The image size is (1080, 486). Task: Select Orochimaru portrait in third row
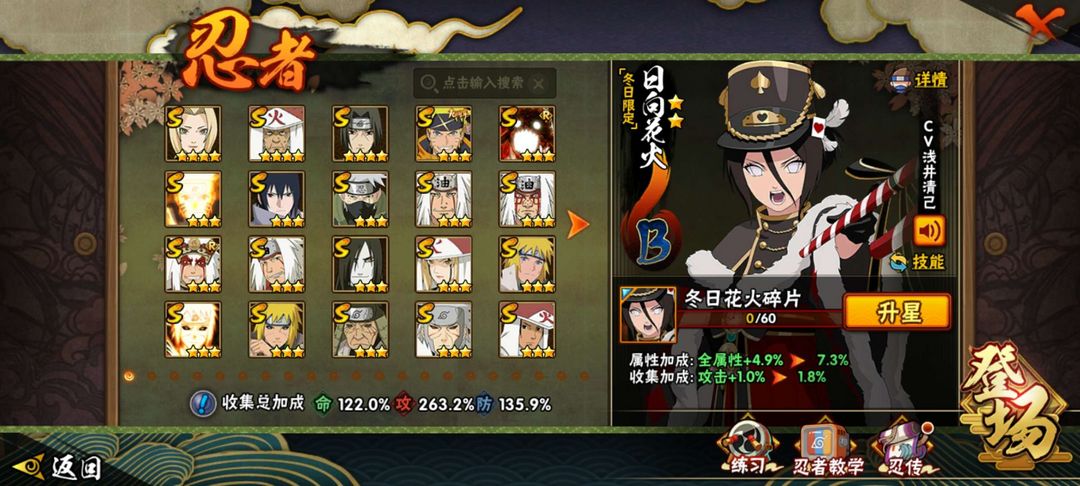pyautogui.click(x=360, y=264)
